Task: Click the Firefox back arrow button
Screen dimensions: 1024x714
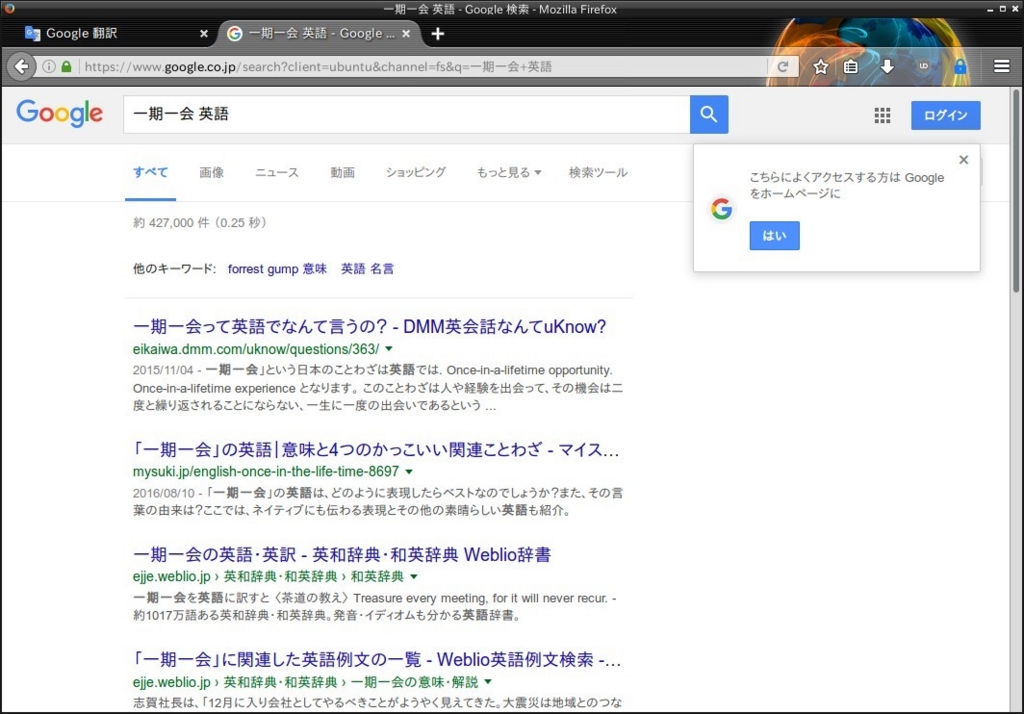Action: (22, 67)
